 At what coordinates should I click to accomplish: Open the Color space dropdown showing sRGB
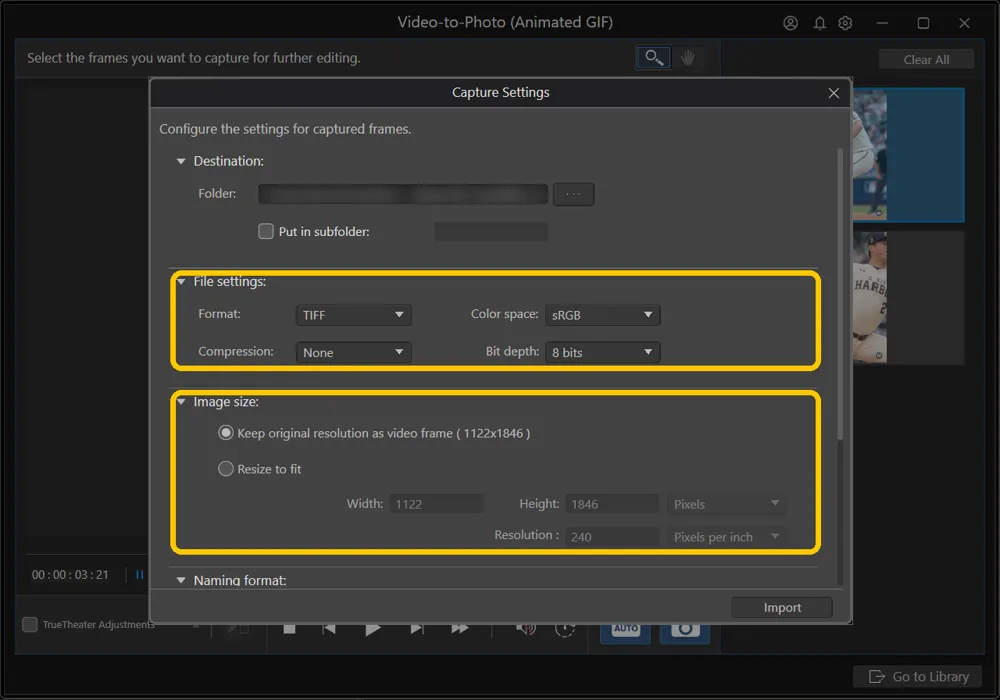click(x=603, y=315)
